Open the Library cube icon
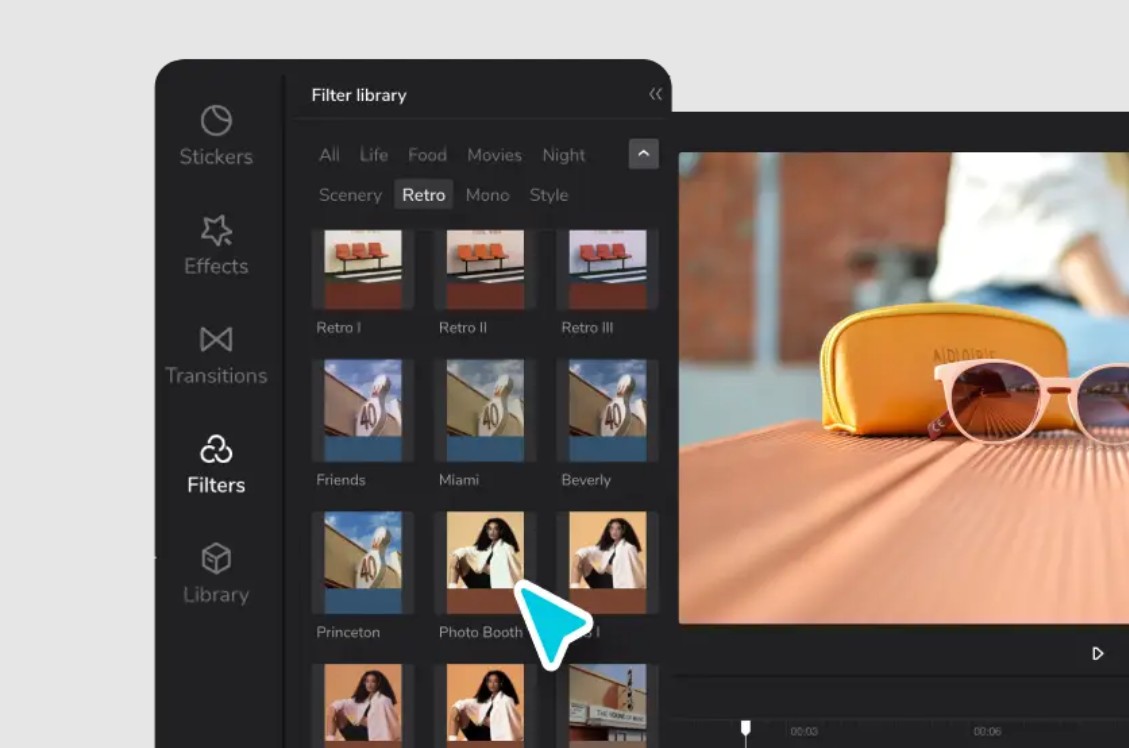Screen dimensions: 1129x748 pos(216,558)
